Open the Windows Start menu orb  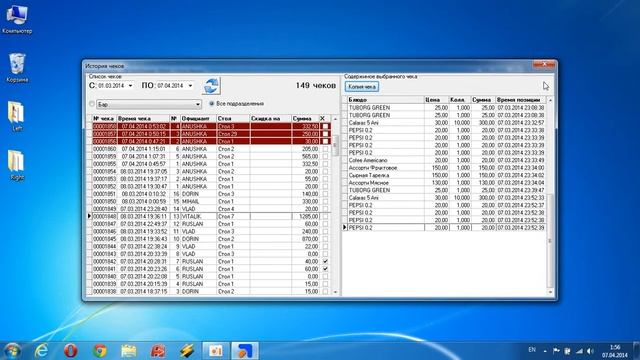(x=12, y=350)
